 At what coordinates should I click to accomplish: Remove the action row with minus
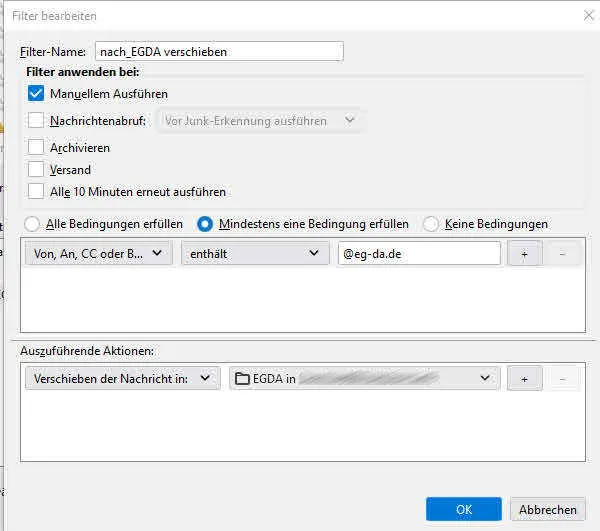[562, 379]
